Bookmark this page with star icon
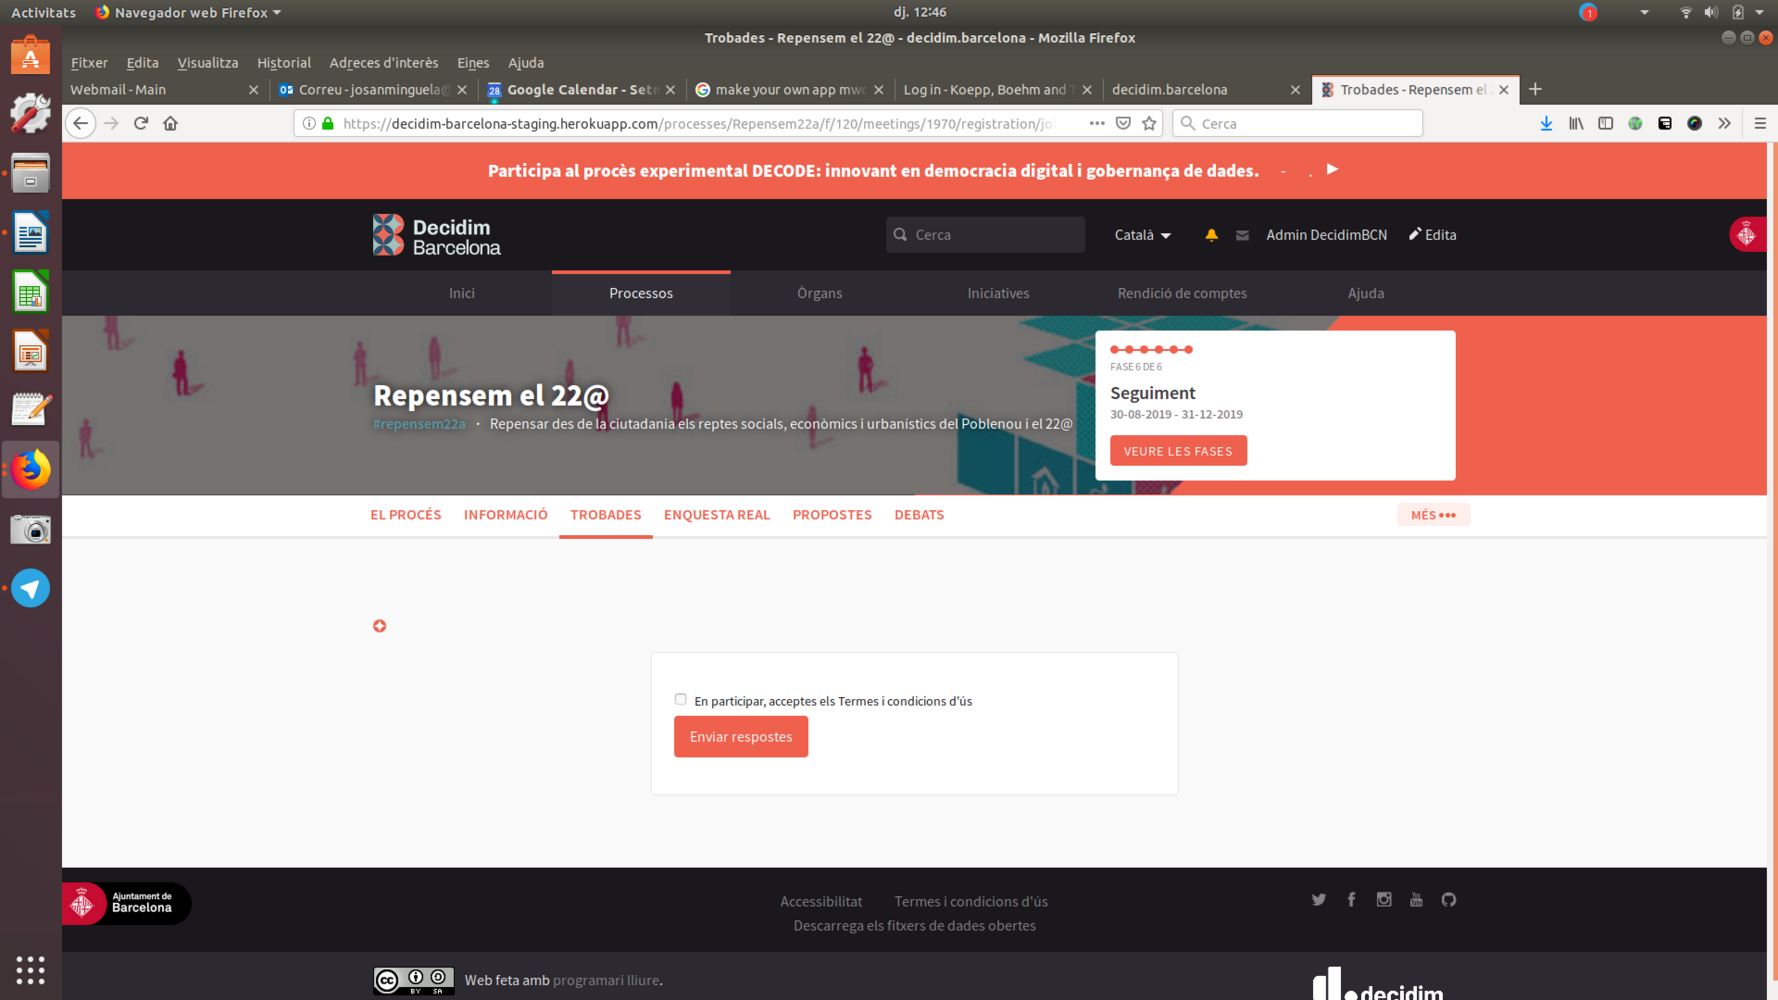This screenshot has height=1000, width=1778. point(1149,123)
